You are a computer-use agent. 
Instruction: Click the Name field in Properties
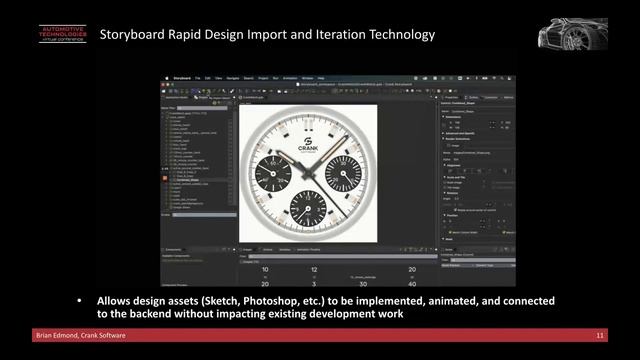(x=482, y=111)
